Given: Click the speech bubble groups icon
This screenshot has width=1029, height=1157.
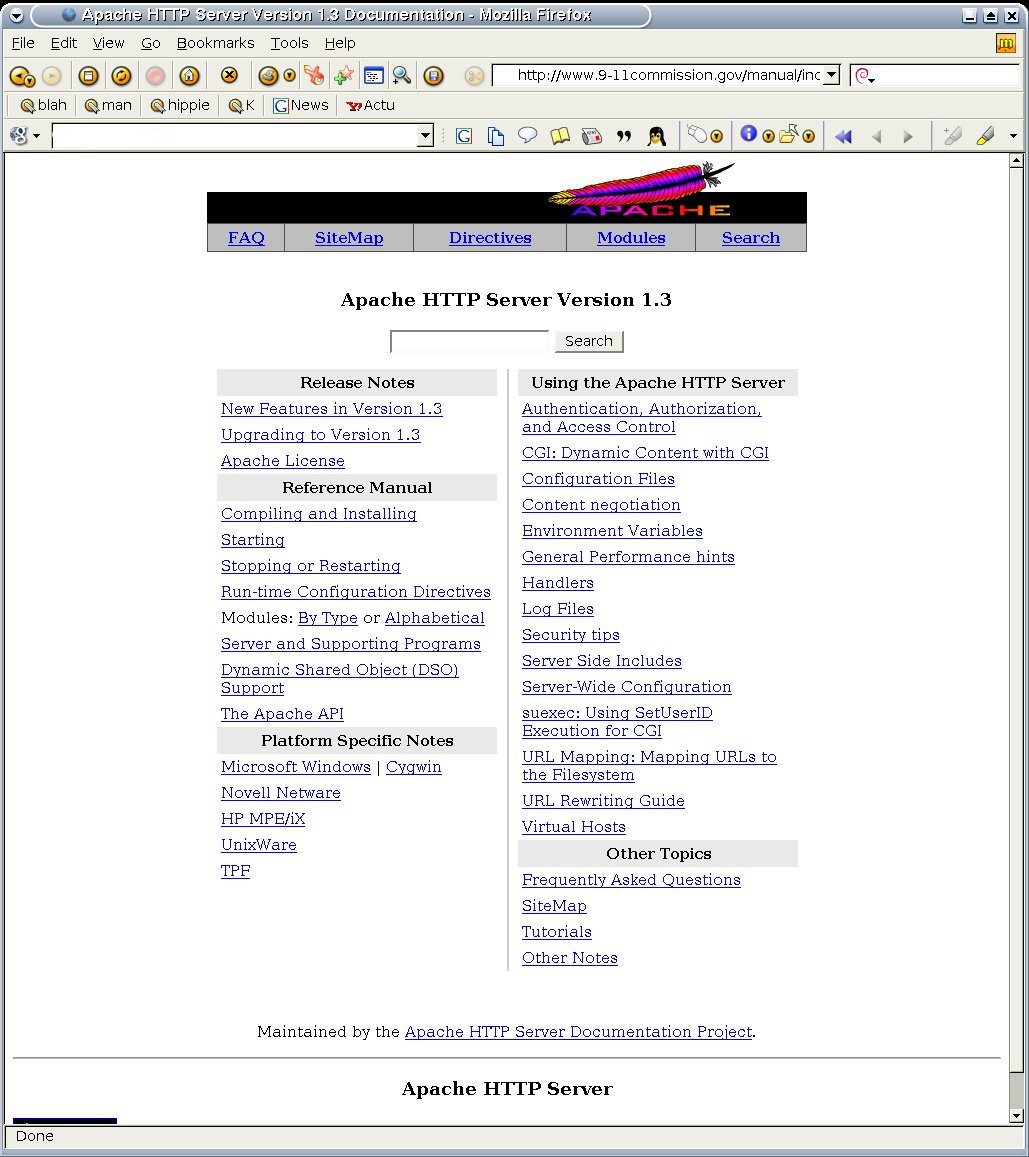Looking at the screenshot, I should pos(527,135).
